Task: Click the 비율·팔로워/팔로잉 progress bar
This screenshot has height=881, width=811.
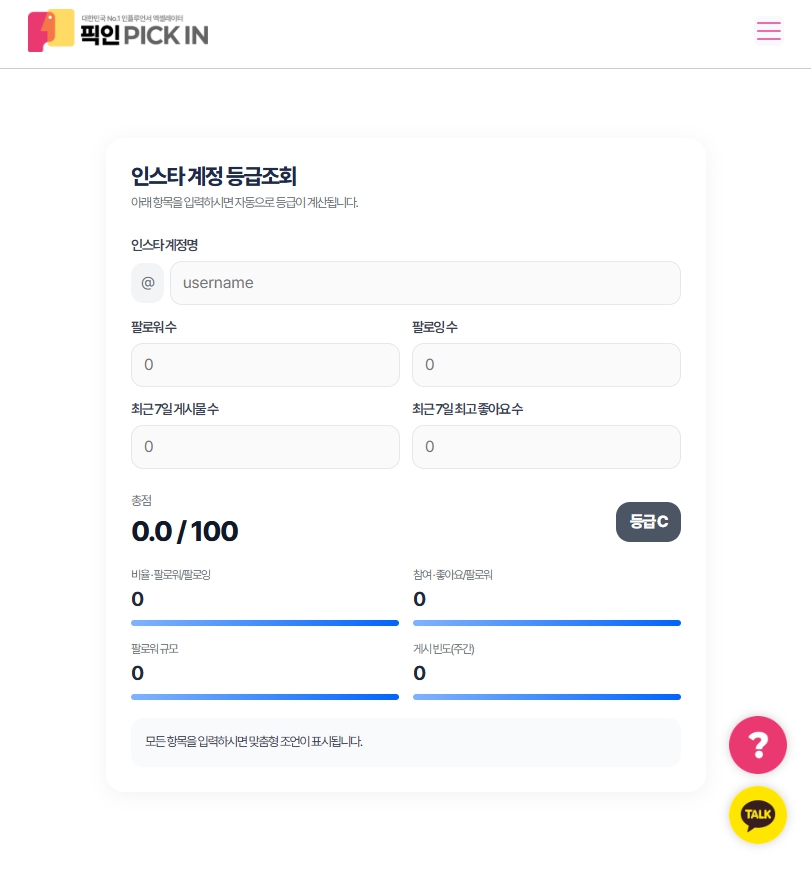Action: click(x=265, y=623)
